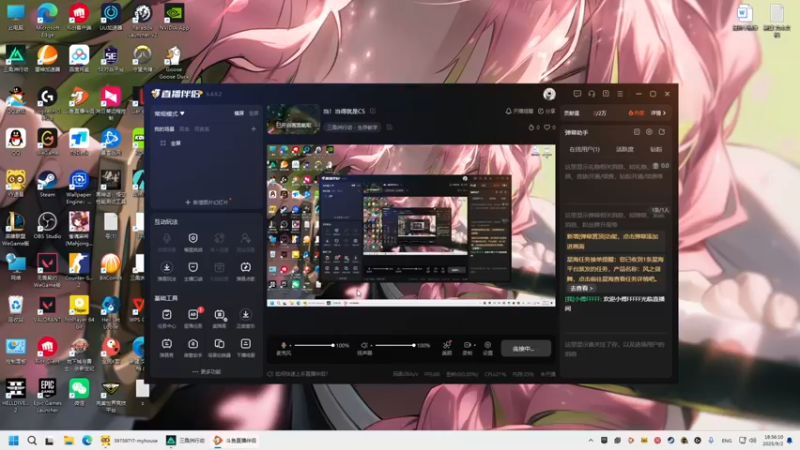
Task: Open the message icon in title bar
Action: [x=577, y=94]
